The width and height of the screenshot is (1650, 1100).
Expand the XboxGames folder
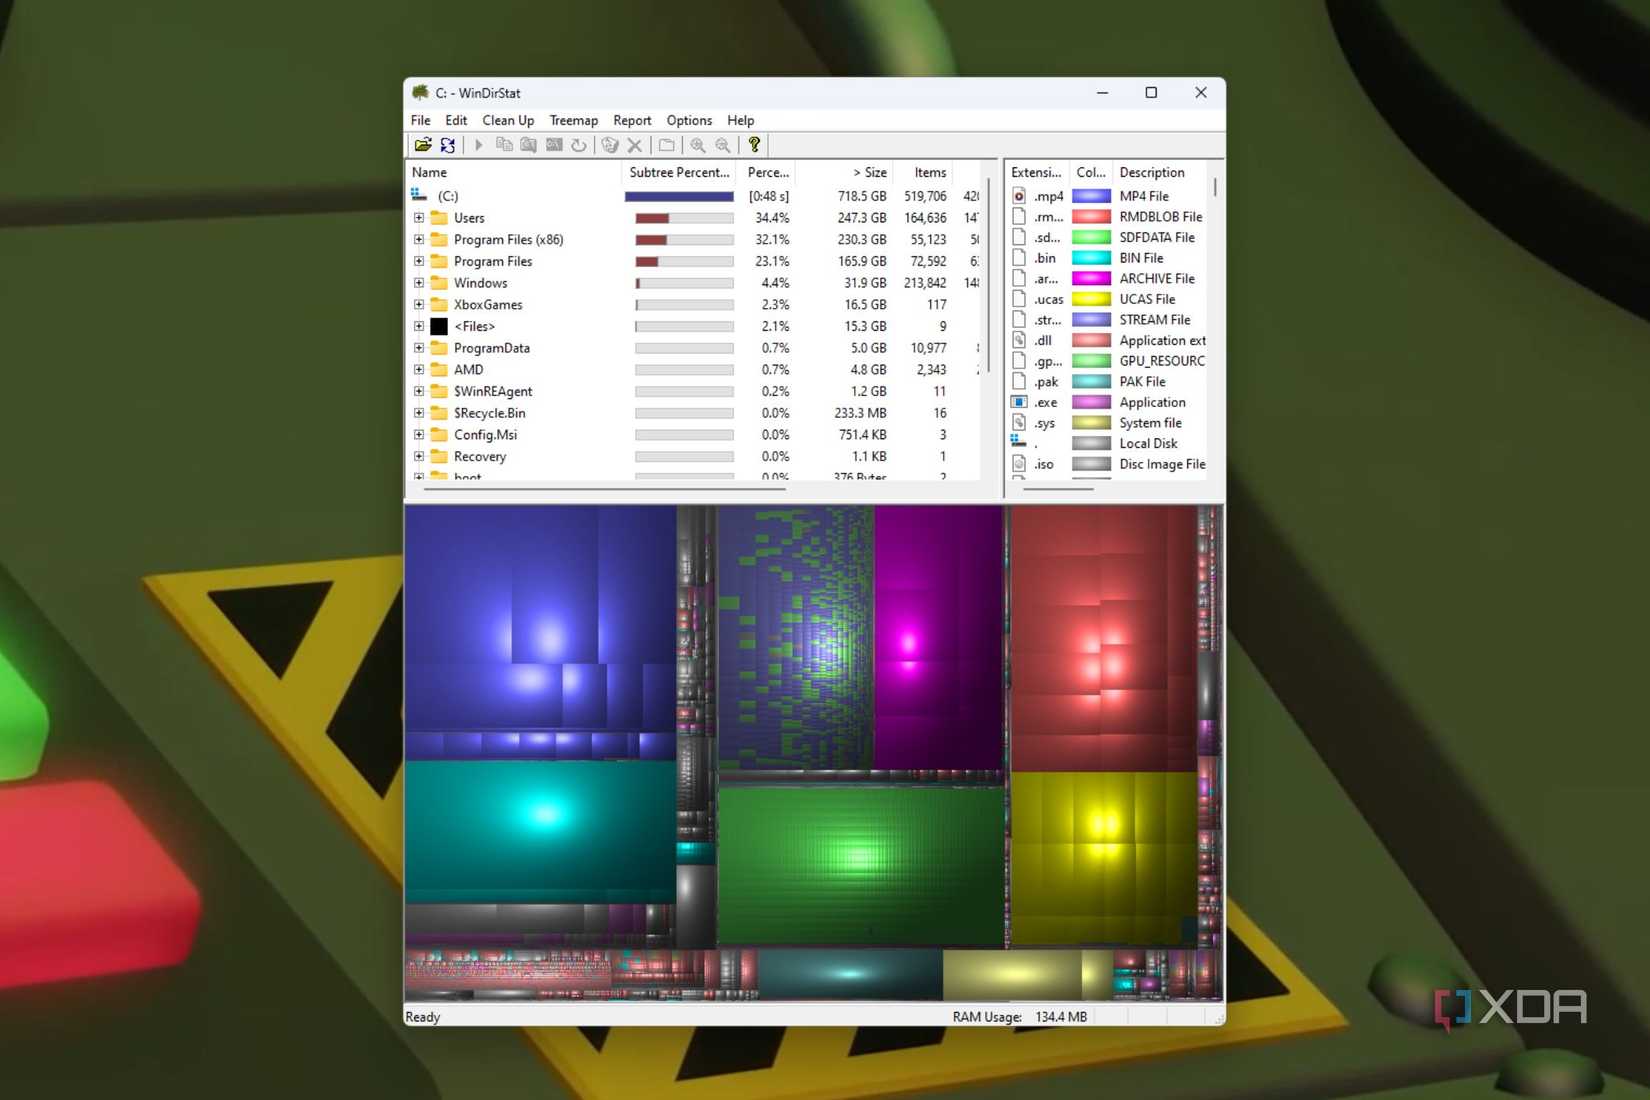(419, 305)
